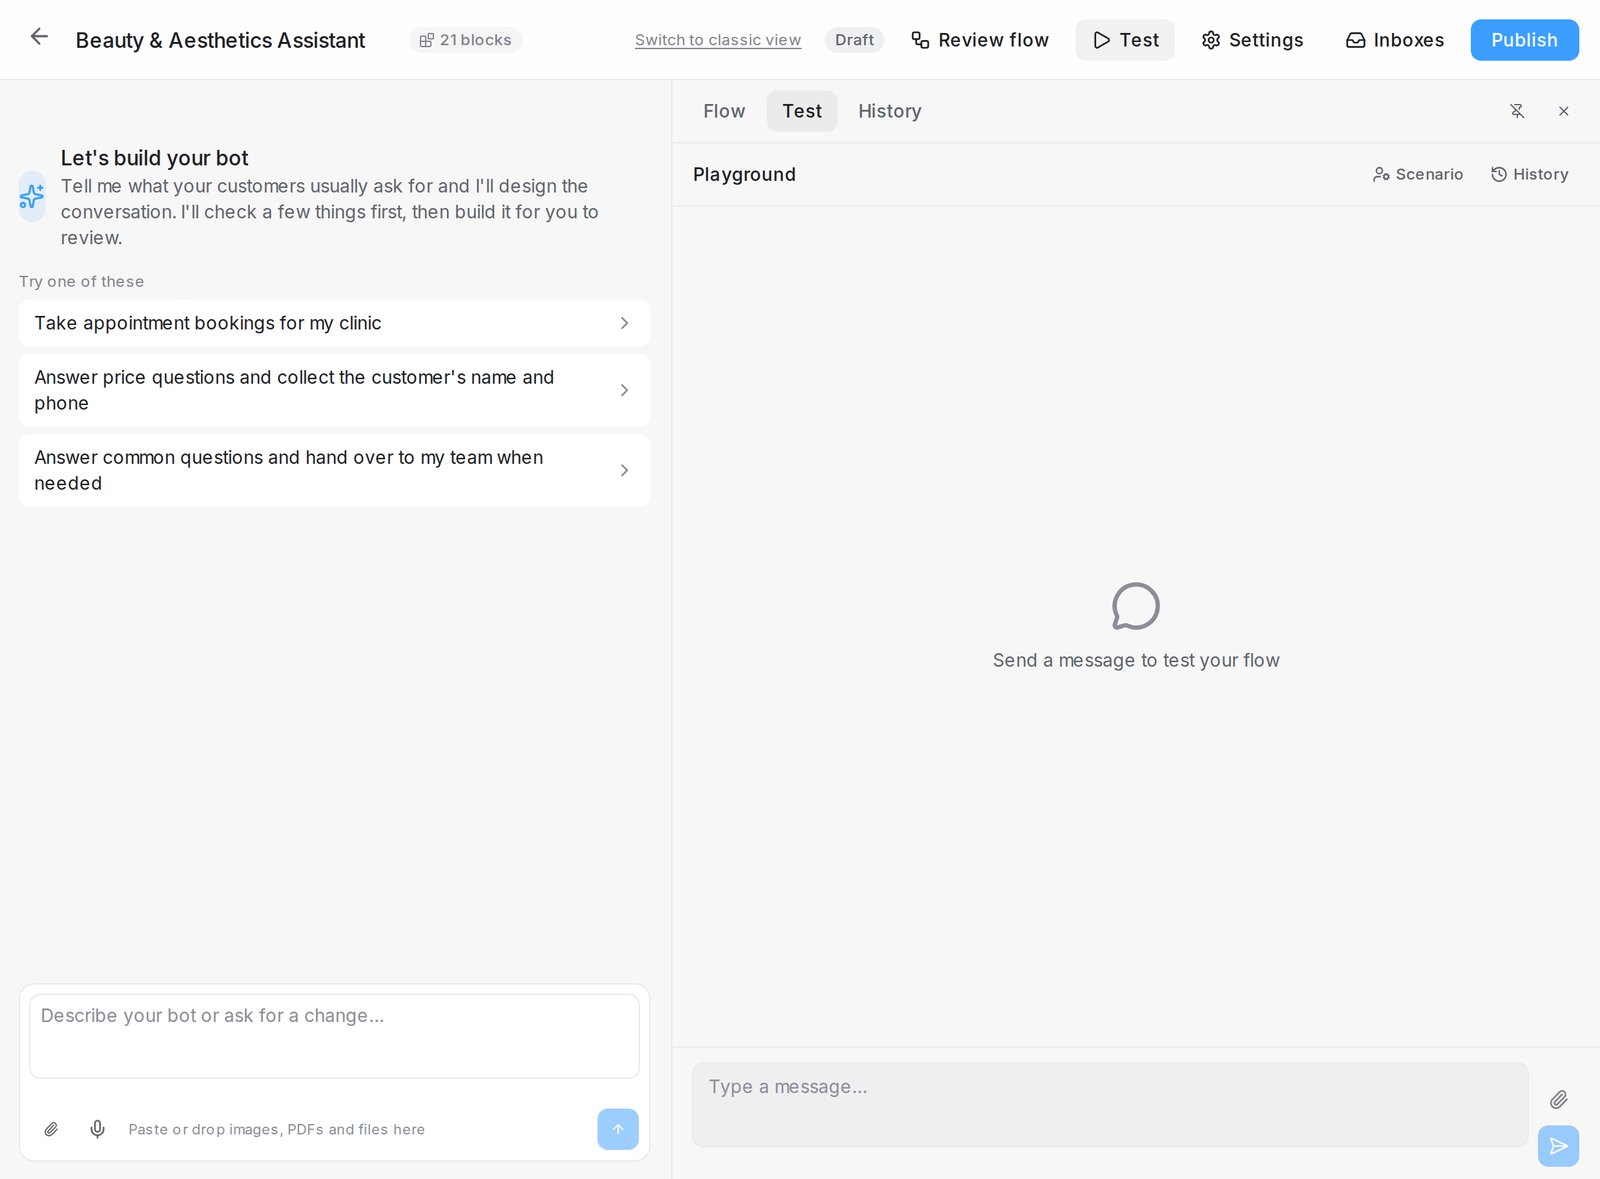
Task: Send the test message with paper plane
Action: [x=1559, y=1146]
